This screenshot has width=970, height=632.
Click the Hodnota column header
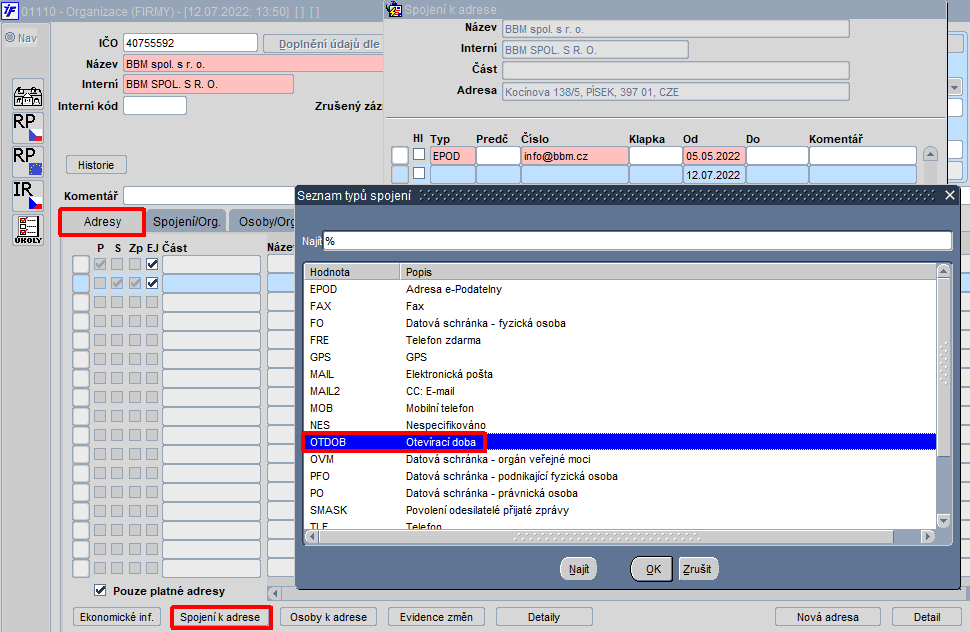click(x=353, y=272)
